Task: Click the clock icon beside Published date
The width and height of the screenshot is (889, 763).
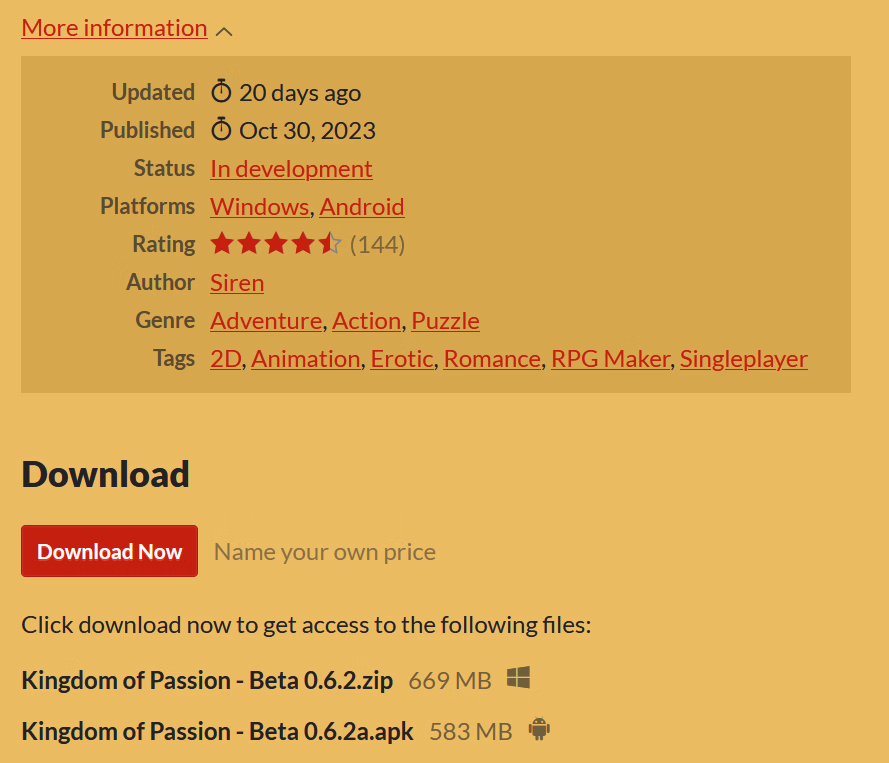Action: [x=221, y=130]
